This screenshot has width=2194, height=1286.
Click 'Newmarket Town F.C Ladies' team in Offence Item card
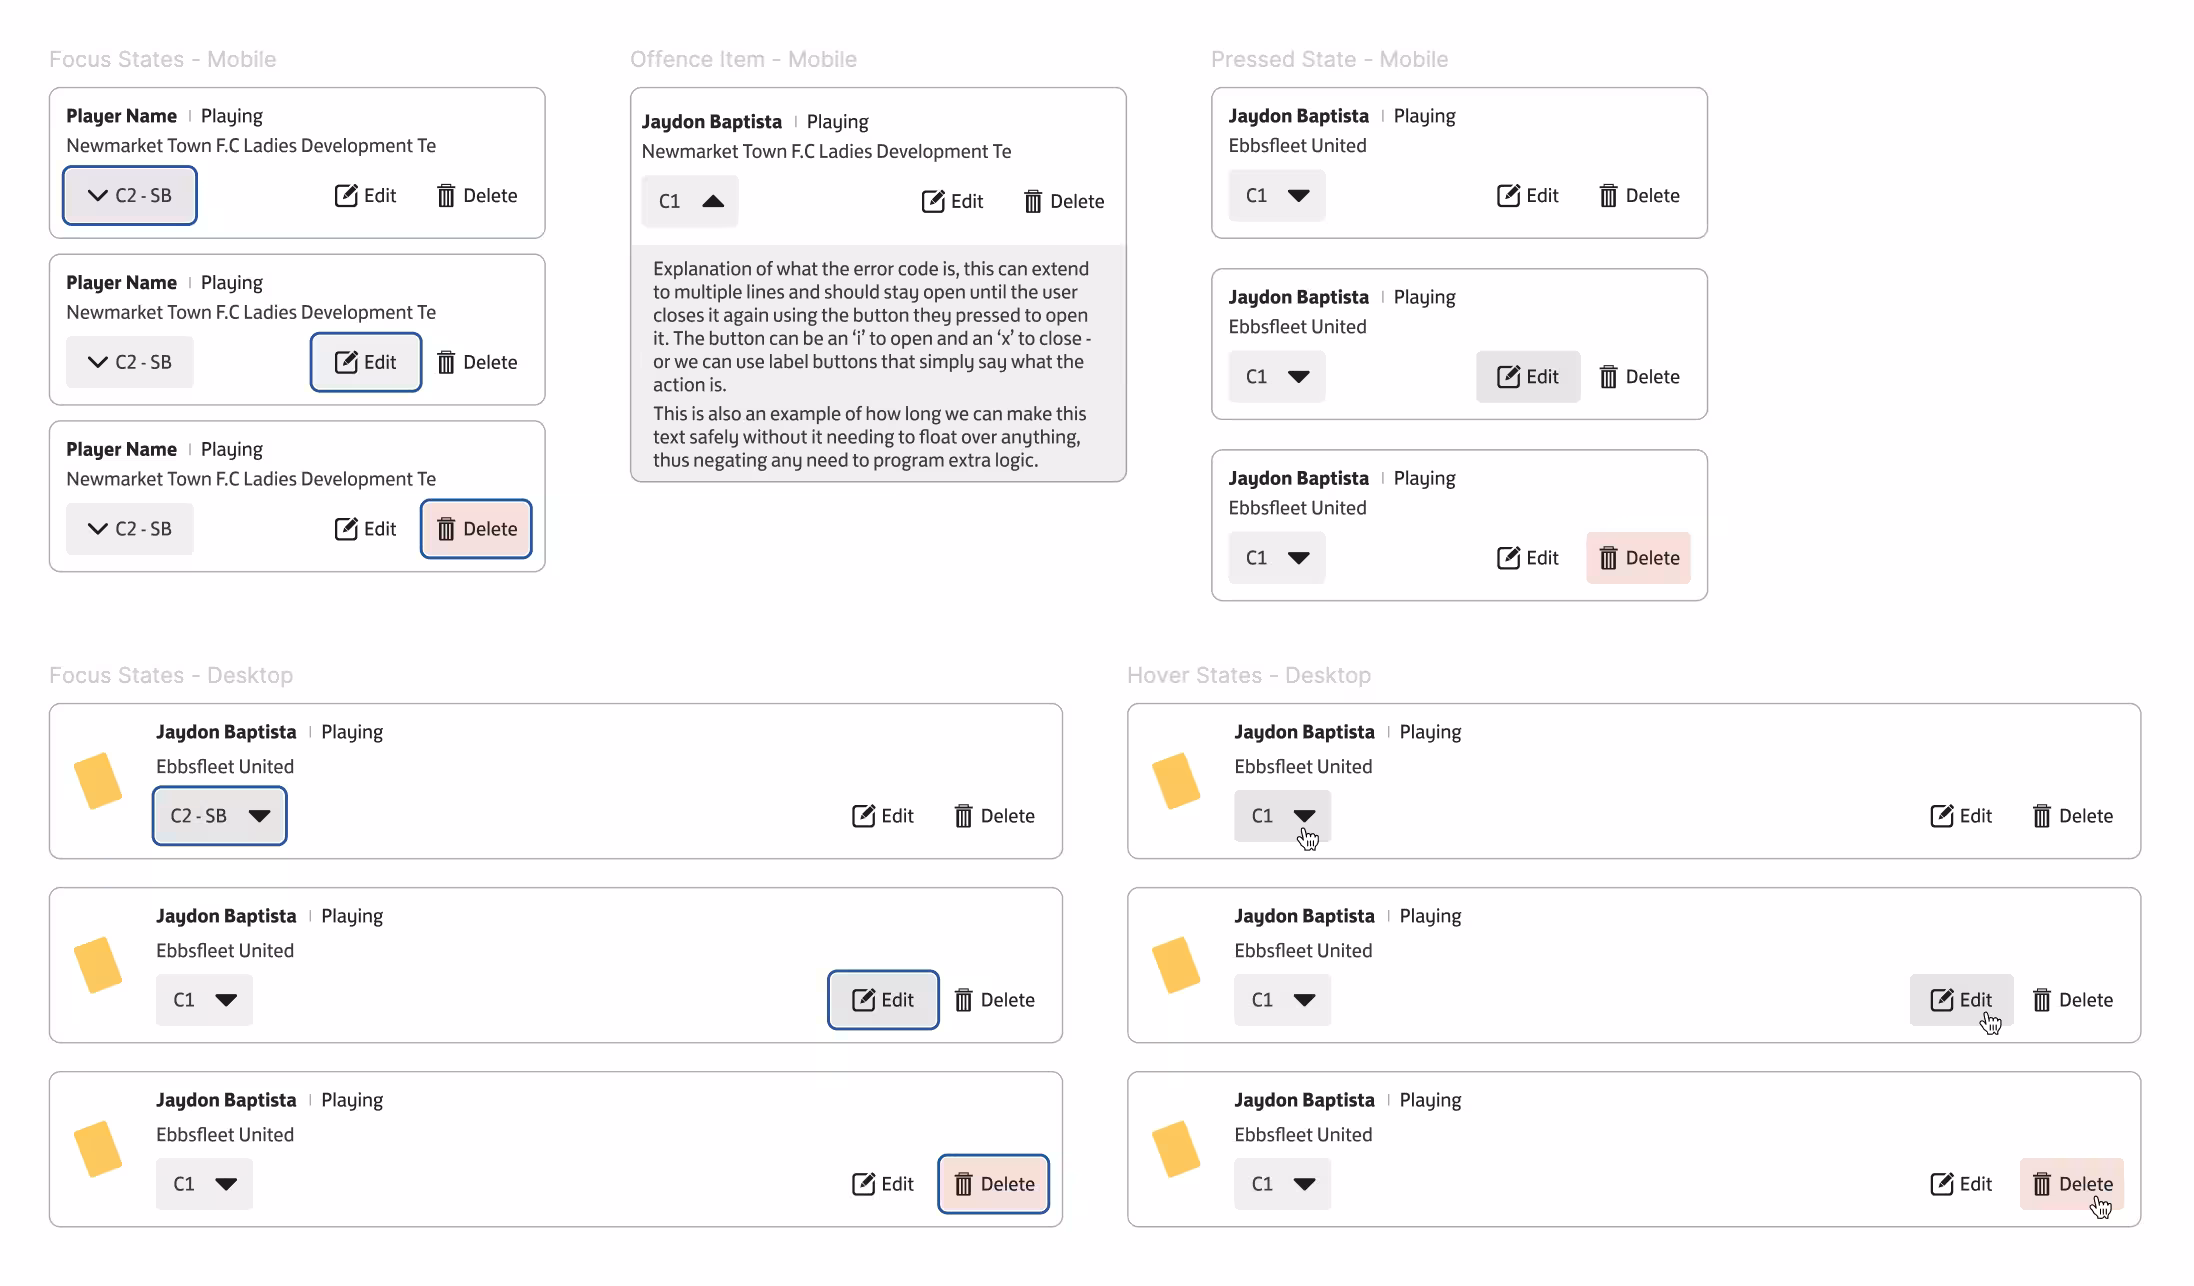(826, 151)
